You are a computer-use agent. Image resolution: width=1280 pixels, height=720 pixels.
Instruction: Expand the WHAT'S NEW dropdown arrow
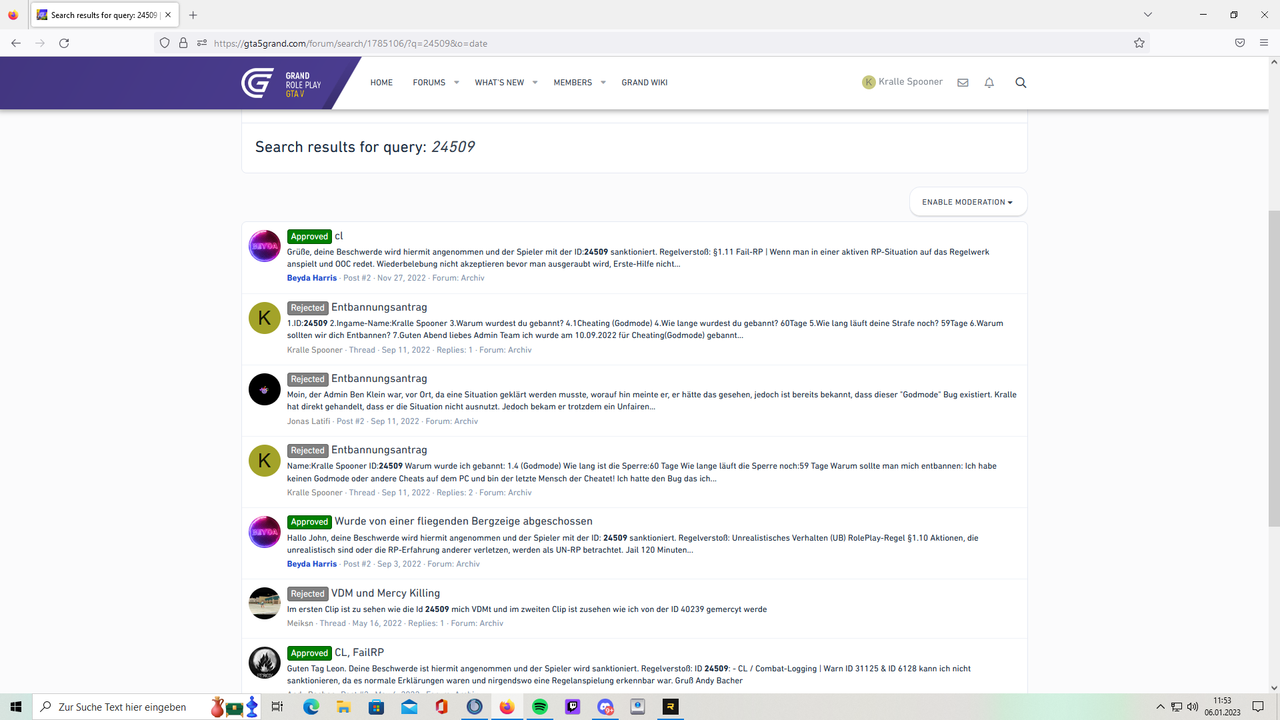point(535,83)
